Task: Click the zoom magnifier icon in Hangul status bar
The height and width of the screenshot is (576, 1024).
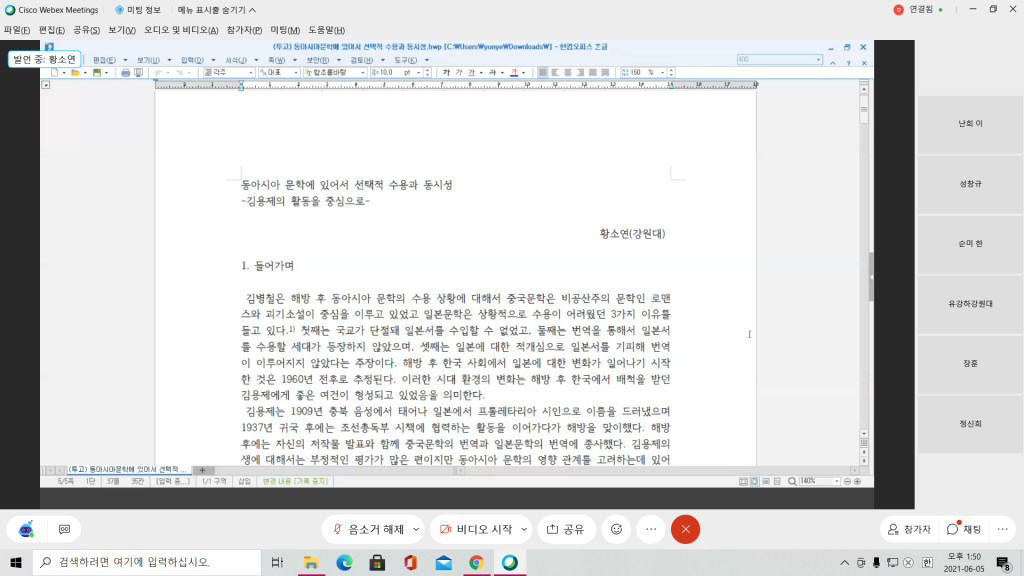Action: (792, 481)
